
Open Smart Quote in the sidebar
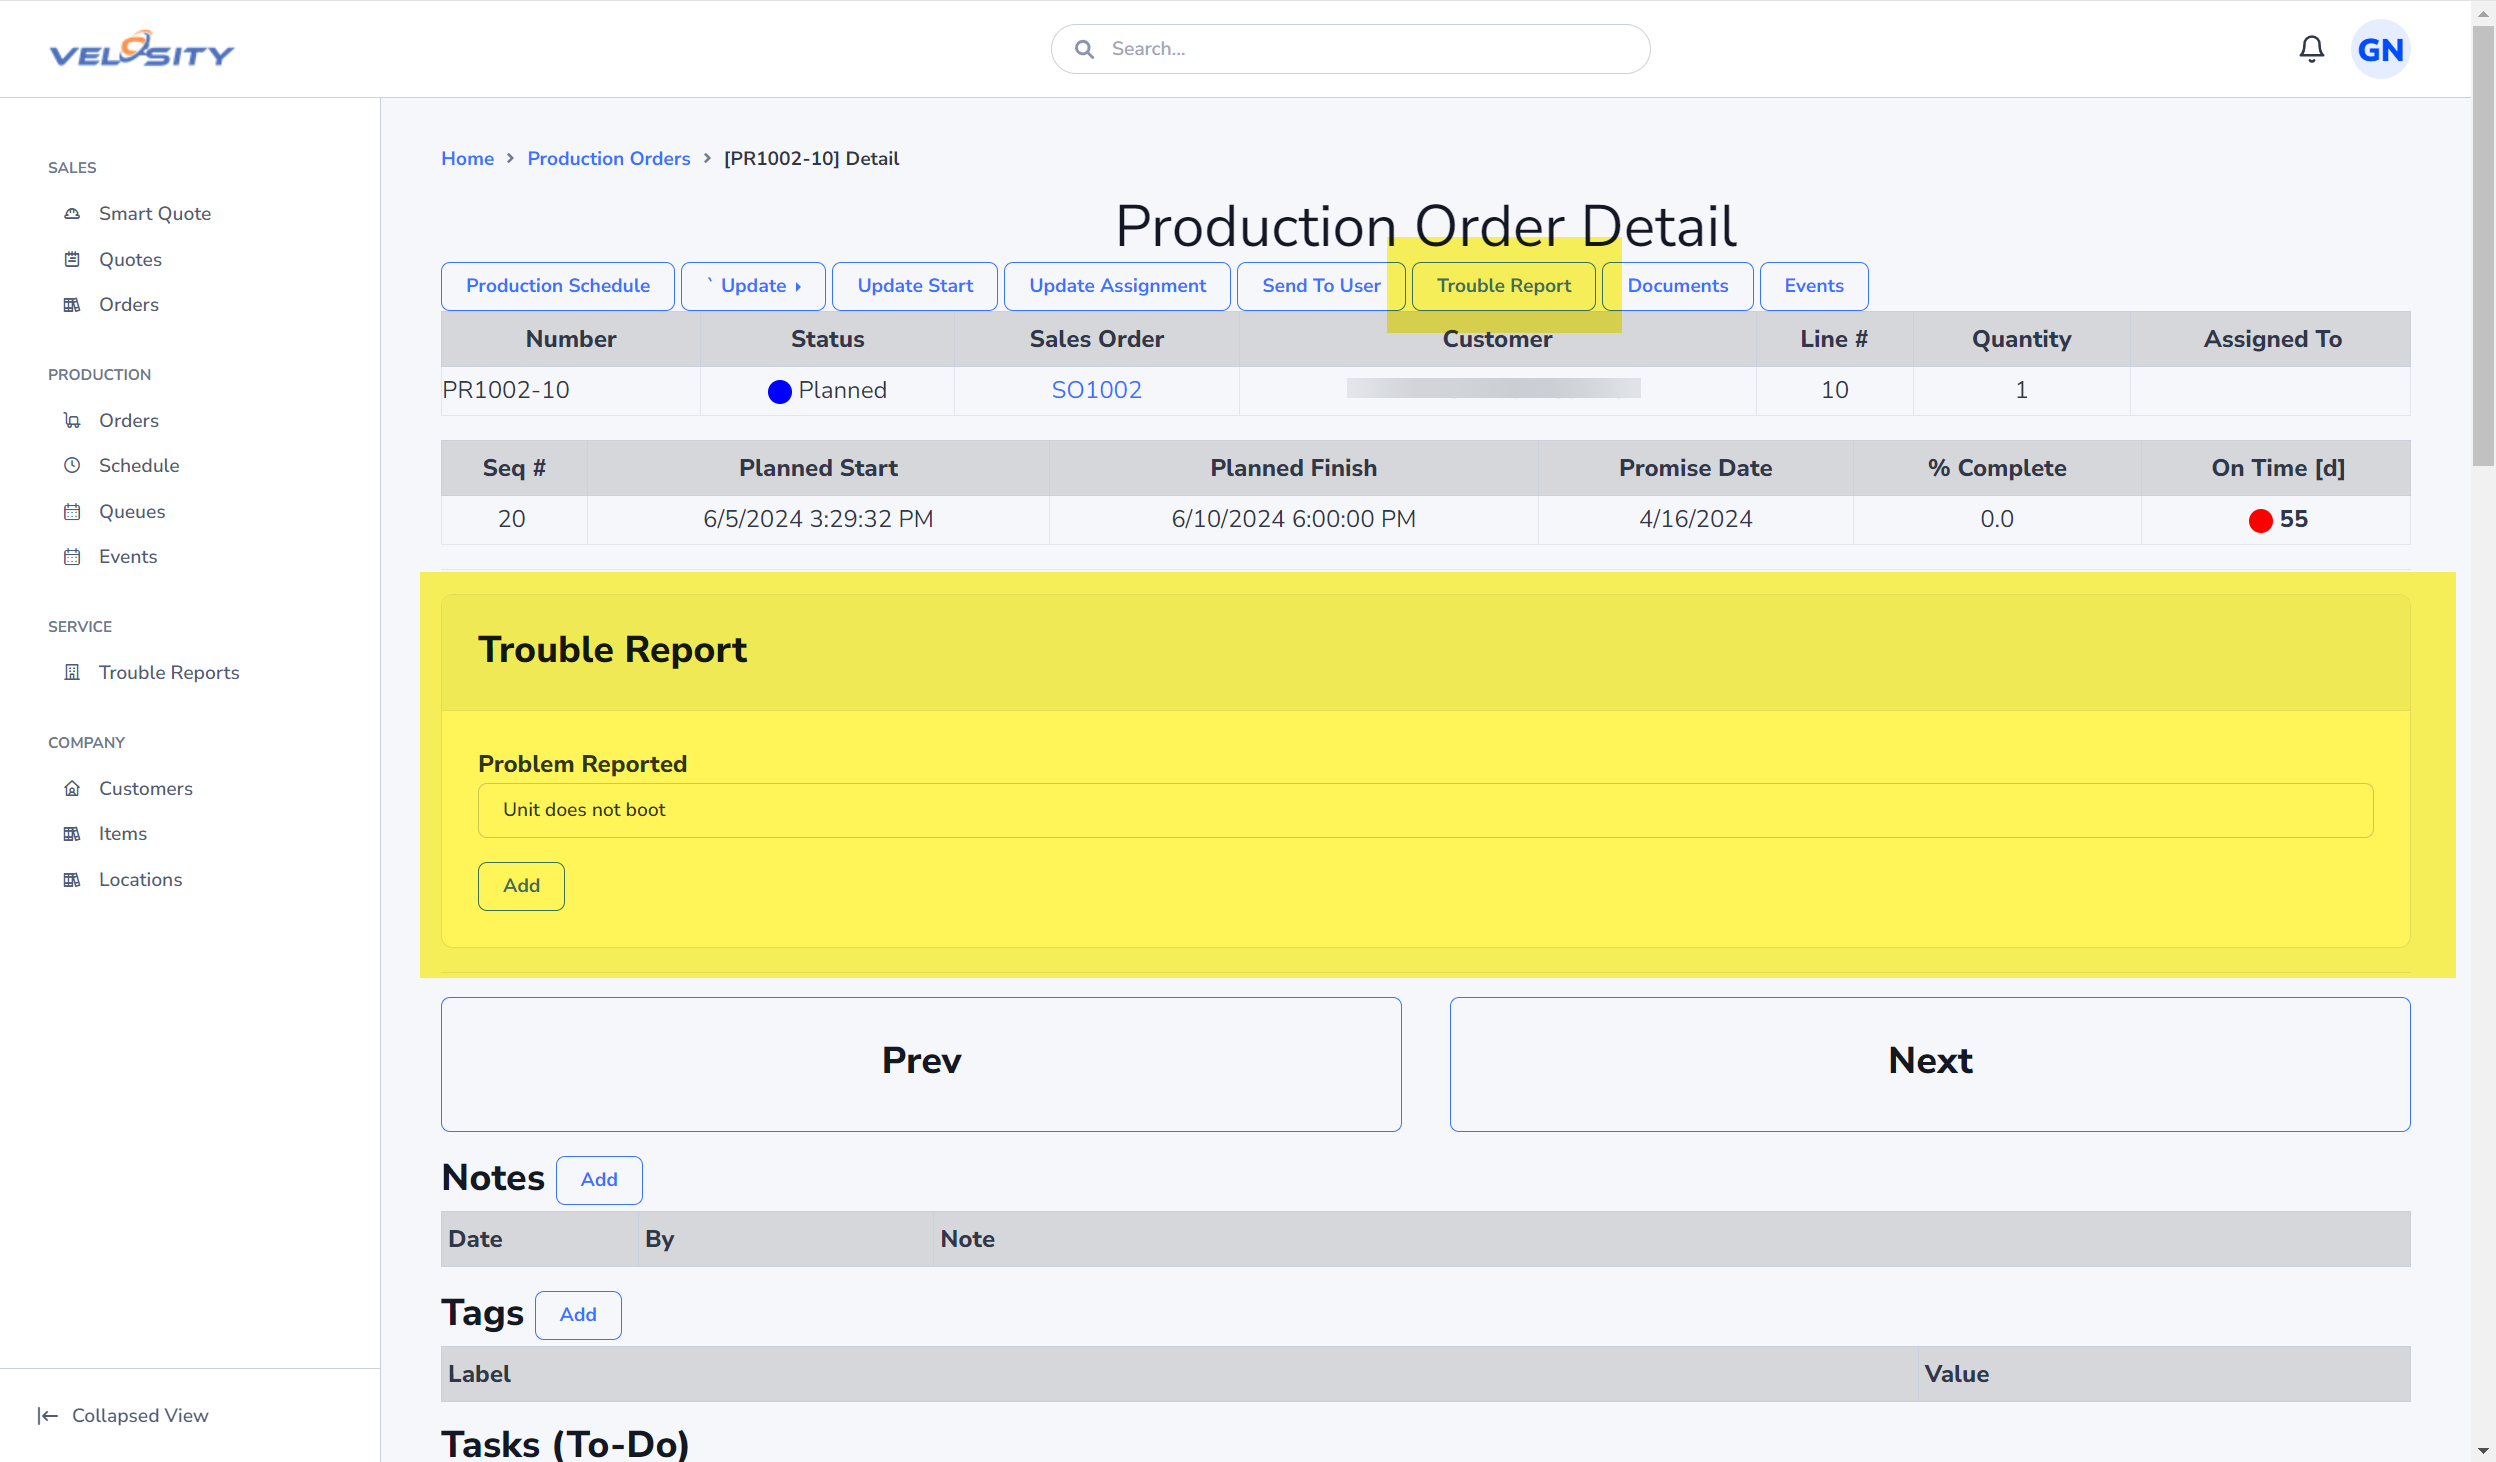[155, 214]
